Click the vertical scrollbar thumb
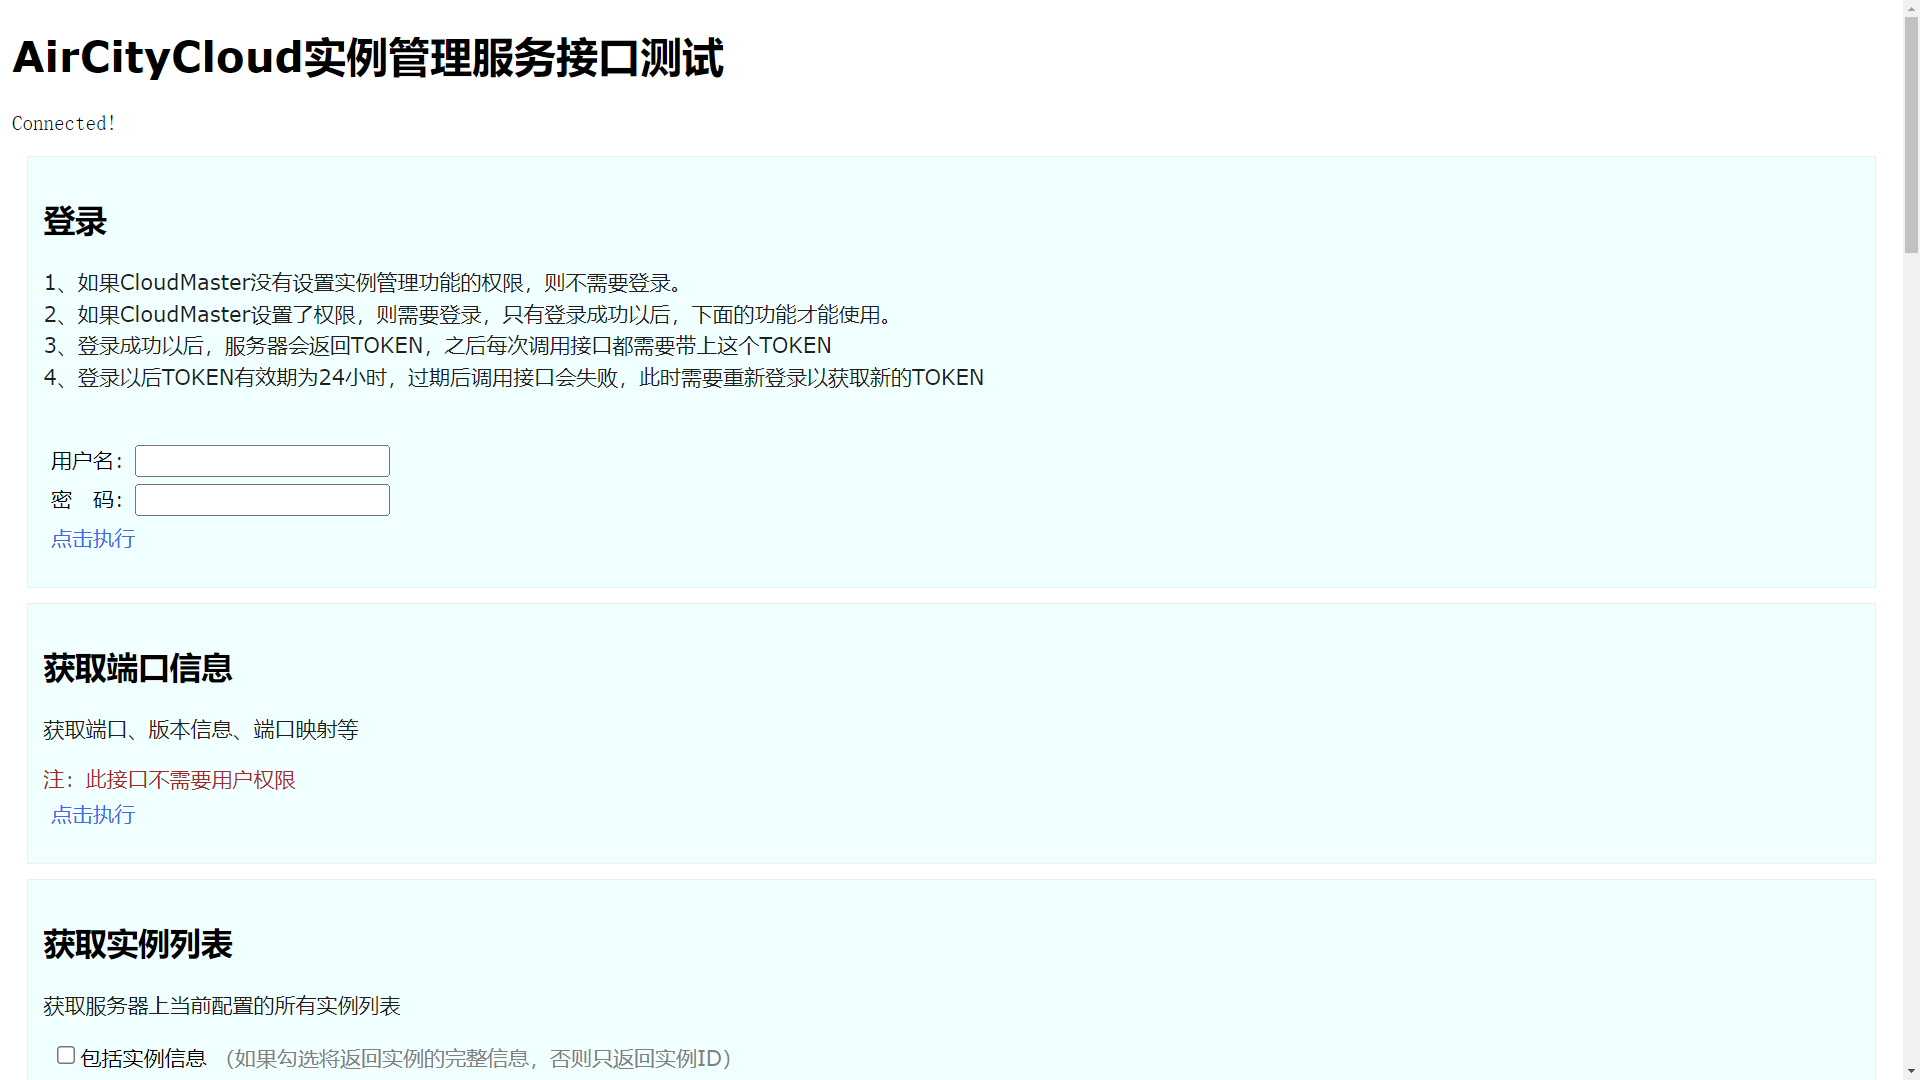 [1911, 135]
